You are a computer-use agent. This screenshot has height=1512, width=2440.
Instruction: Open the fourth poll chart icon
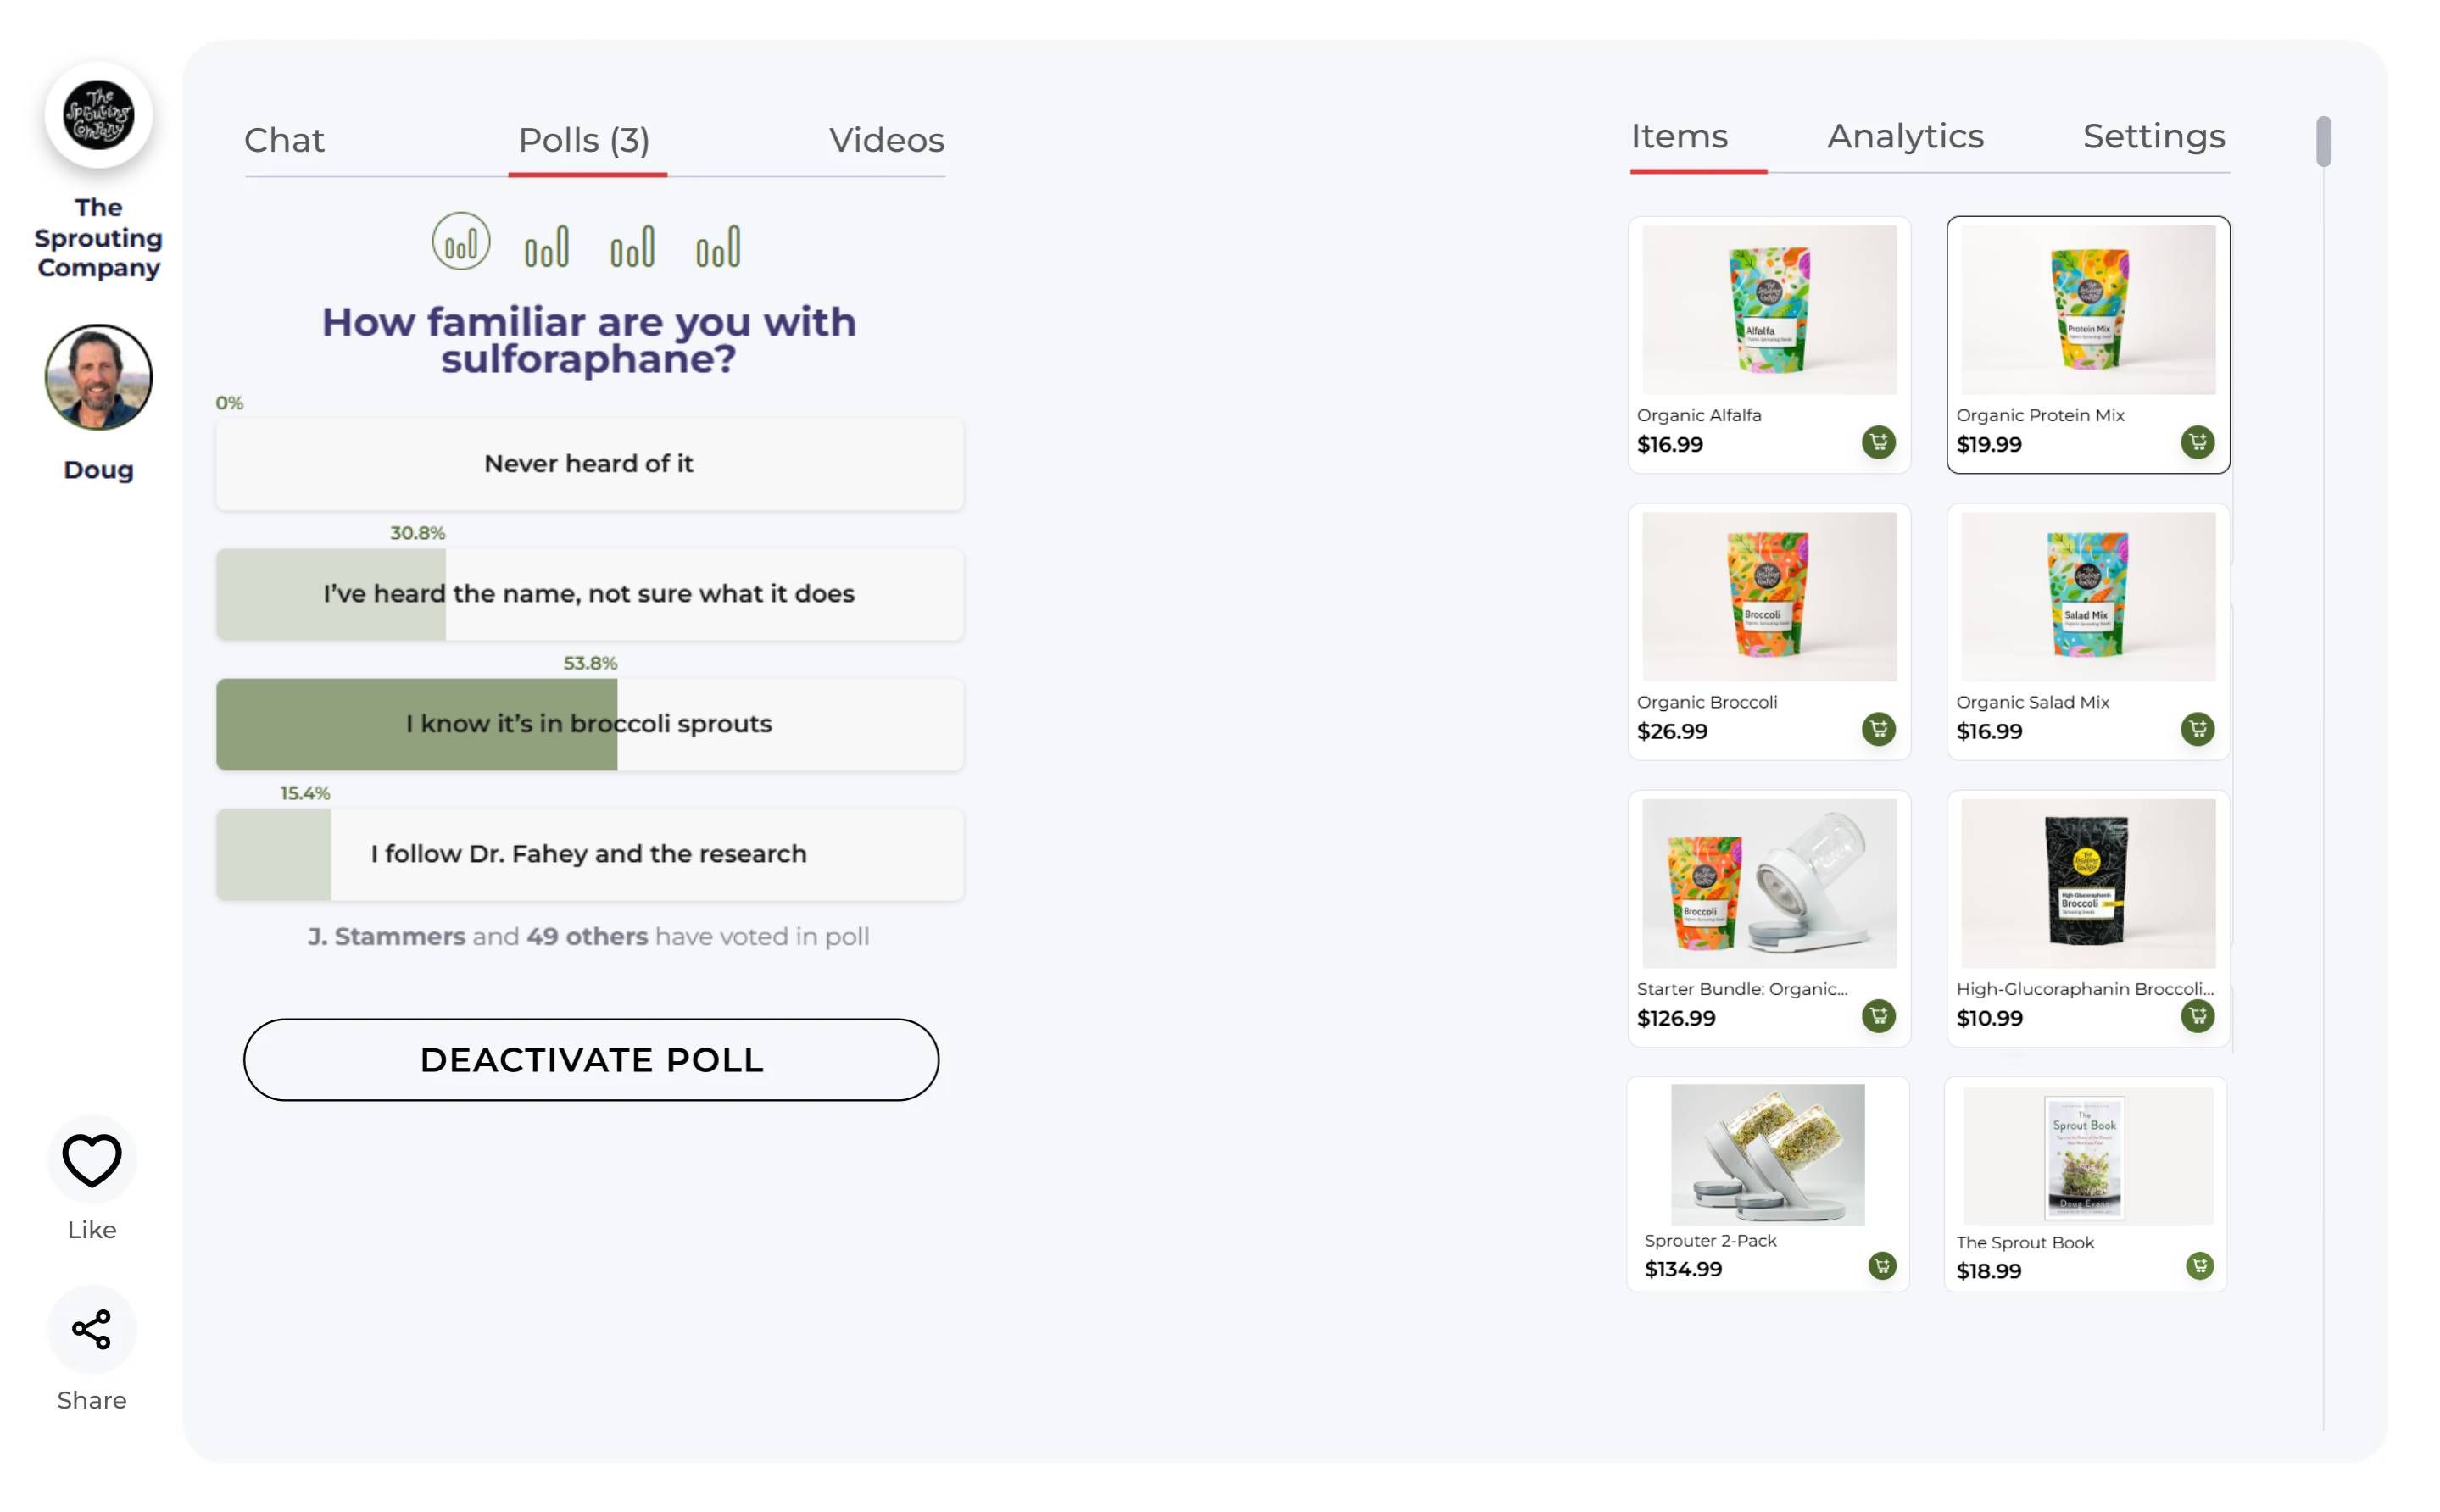718,246
